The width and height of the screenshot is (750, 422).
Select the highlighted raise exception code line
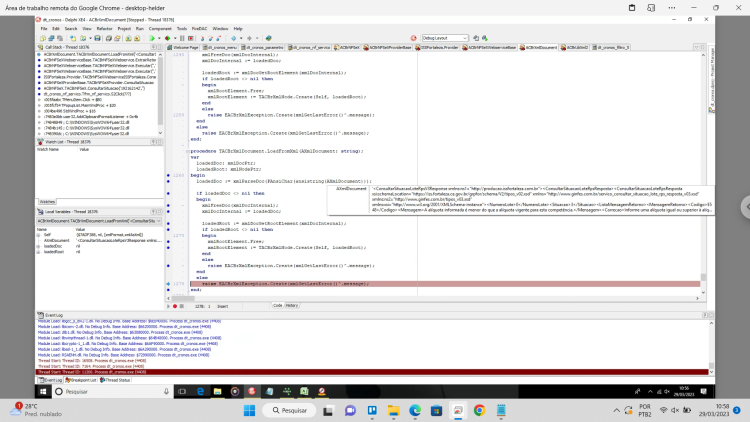click(x=445, y=284)
